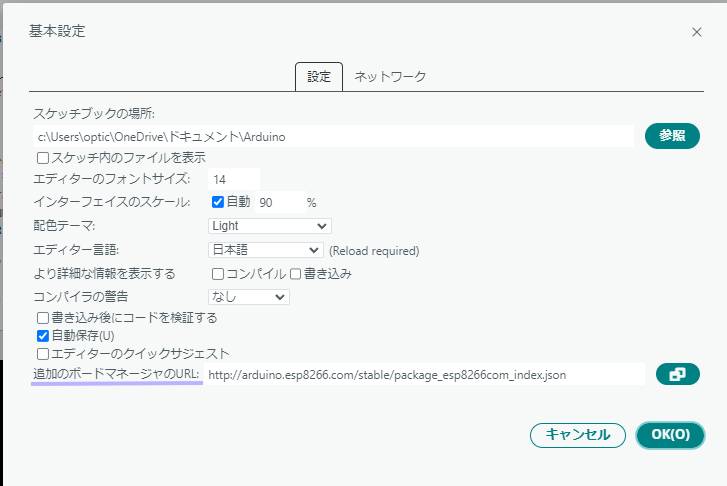727x486 pixels.
Task: Click the より詳細な情報を表示する label
Action: pos(104,274)
